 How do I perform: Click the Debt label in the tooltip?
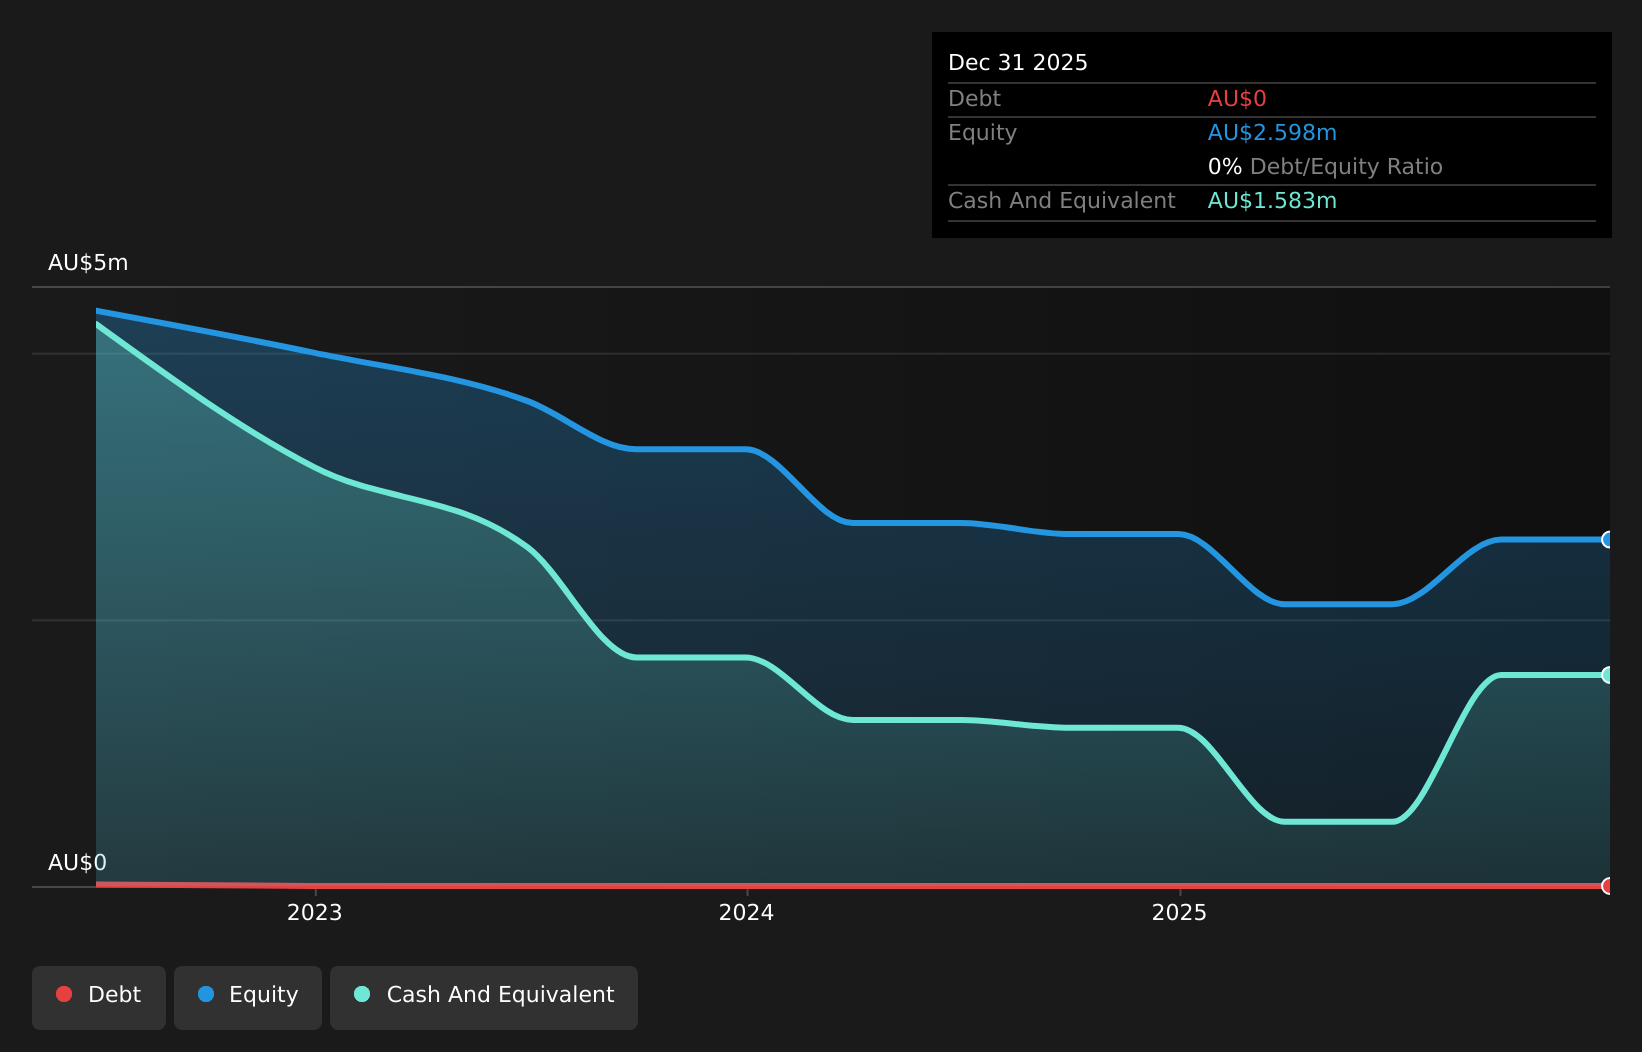pyautogui.click(x=974, y=99)
